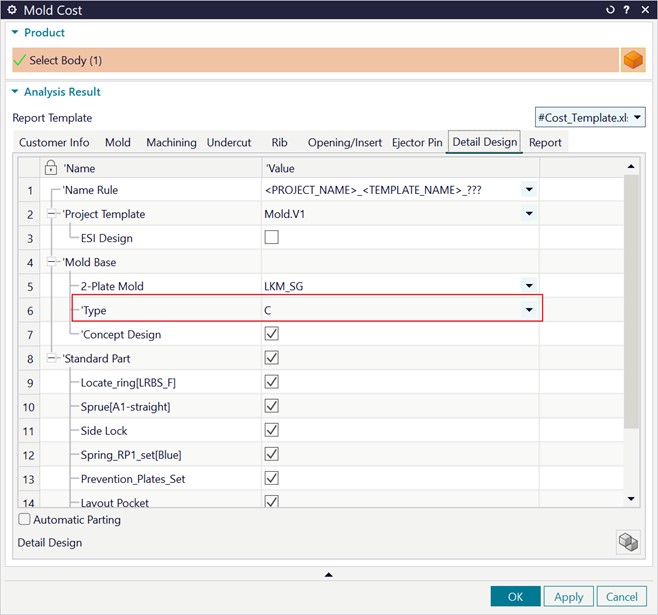This screenshot has width=658, height=615.
Task: Select the 2-Plate Mold tree row
Action: (x=112, y=286)
